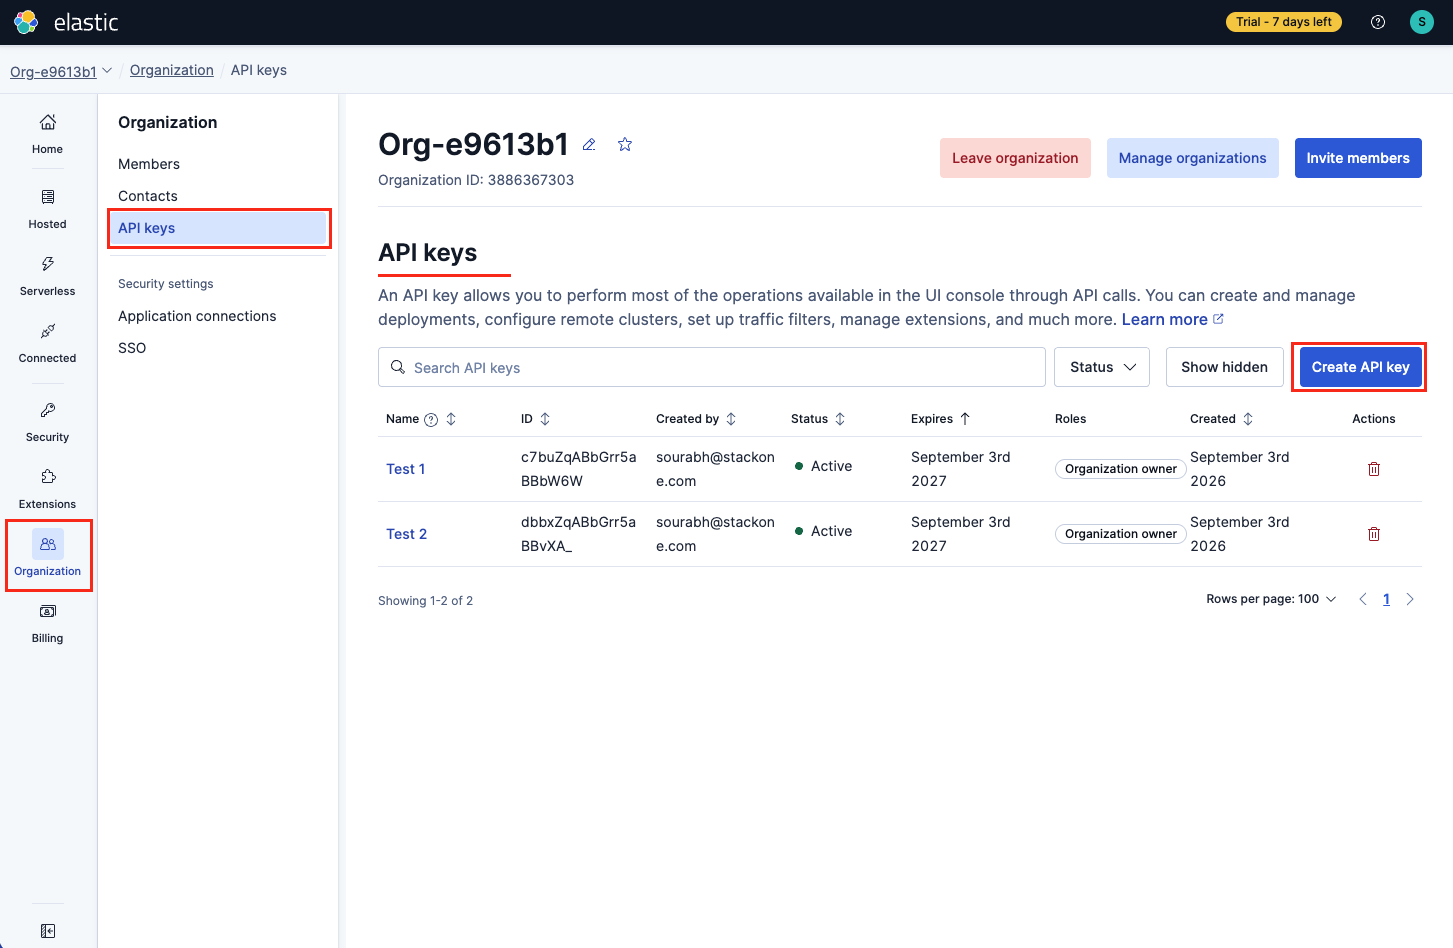The image size is (1453, 948).
Task: Click the Organization owner role badge for Test 2
Action: (x=1121, y=534)
